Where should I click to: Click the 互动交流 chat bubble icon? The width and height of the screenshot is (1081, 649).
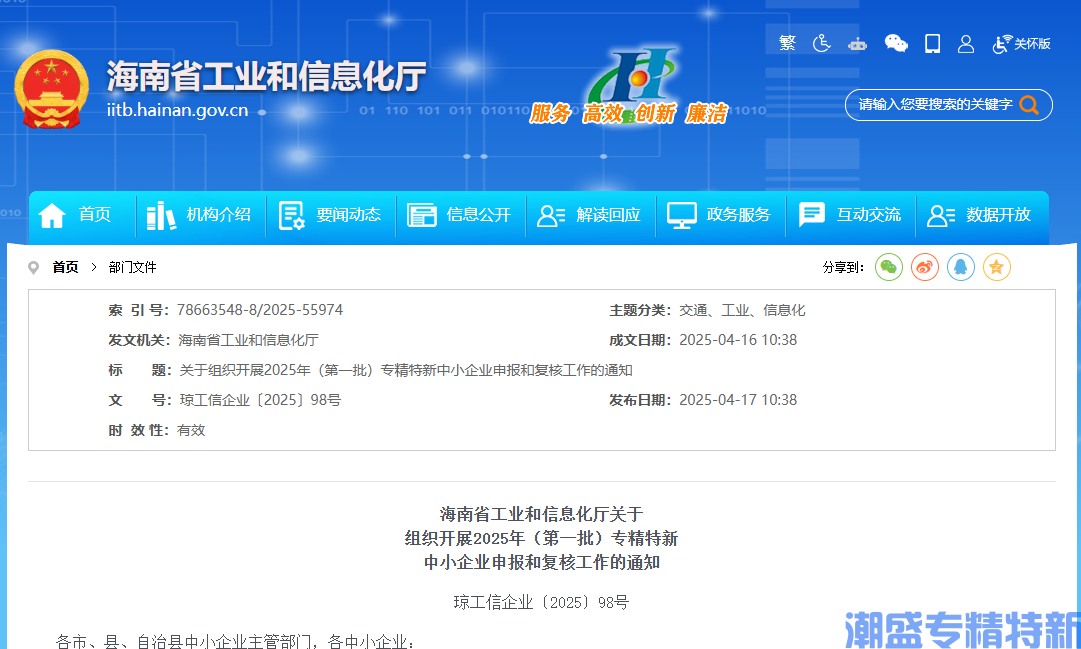coord(811,214)
